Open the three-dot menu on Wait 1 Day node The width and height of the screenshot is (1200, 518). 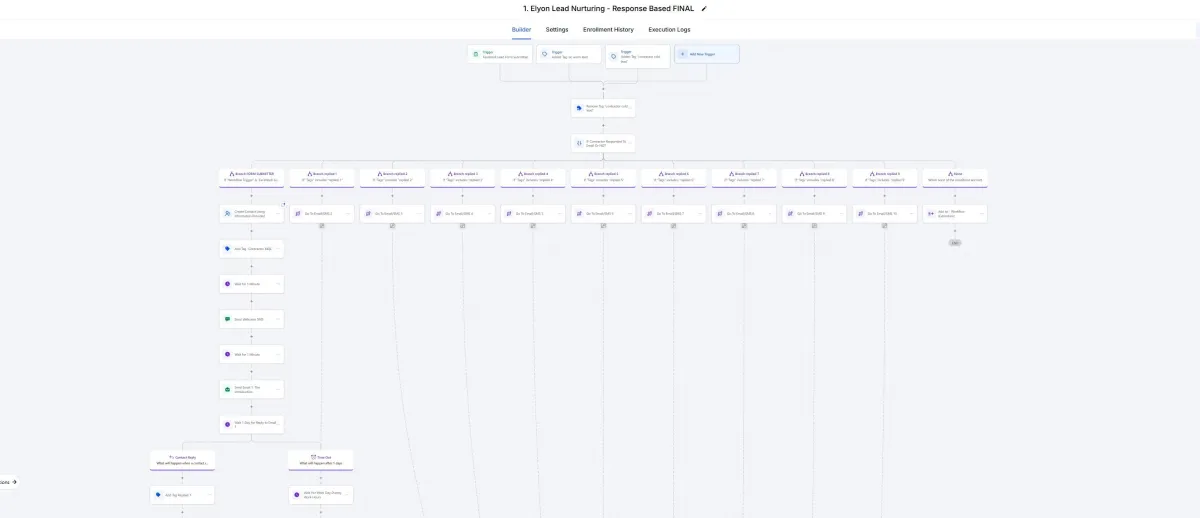coord(278,424)
